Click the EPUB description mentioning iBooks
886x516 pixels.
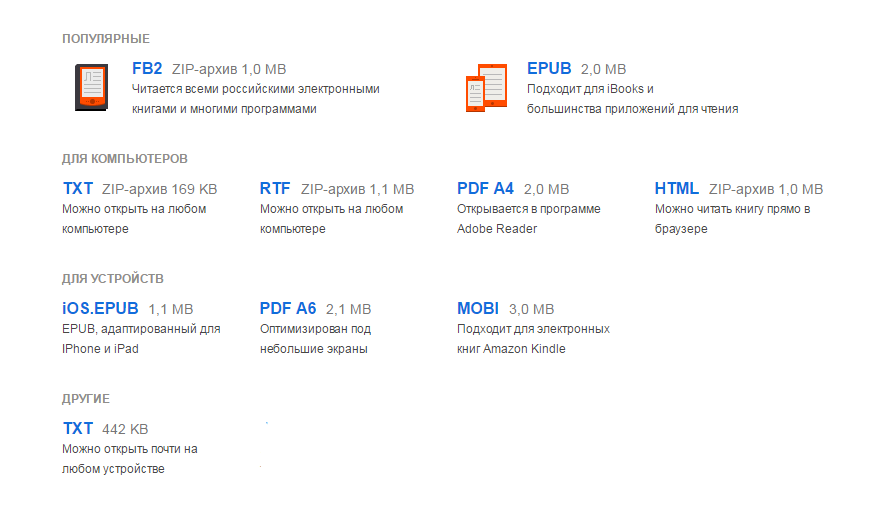tap(632, 98)
